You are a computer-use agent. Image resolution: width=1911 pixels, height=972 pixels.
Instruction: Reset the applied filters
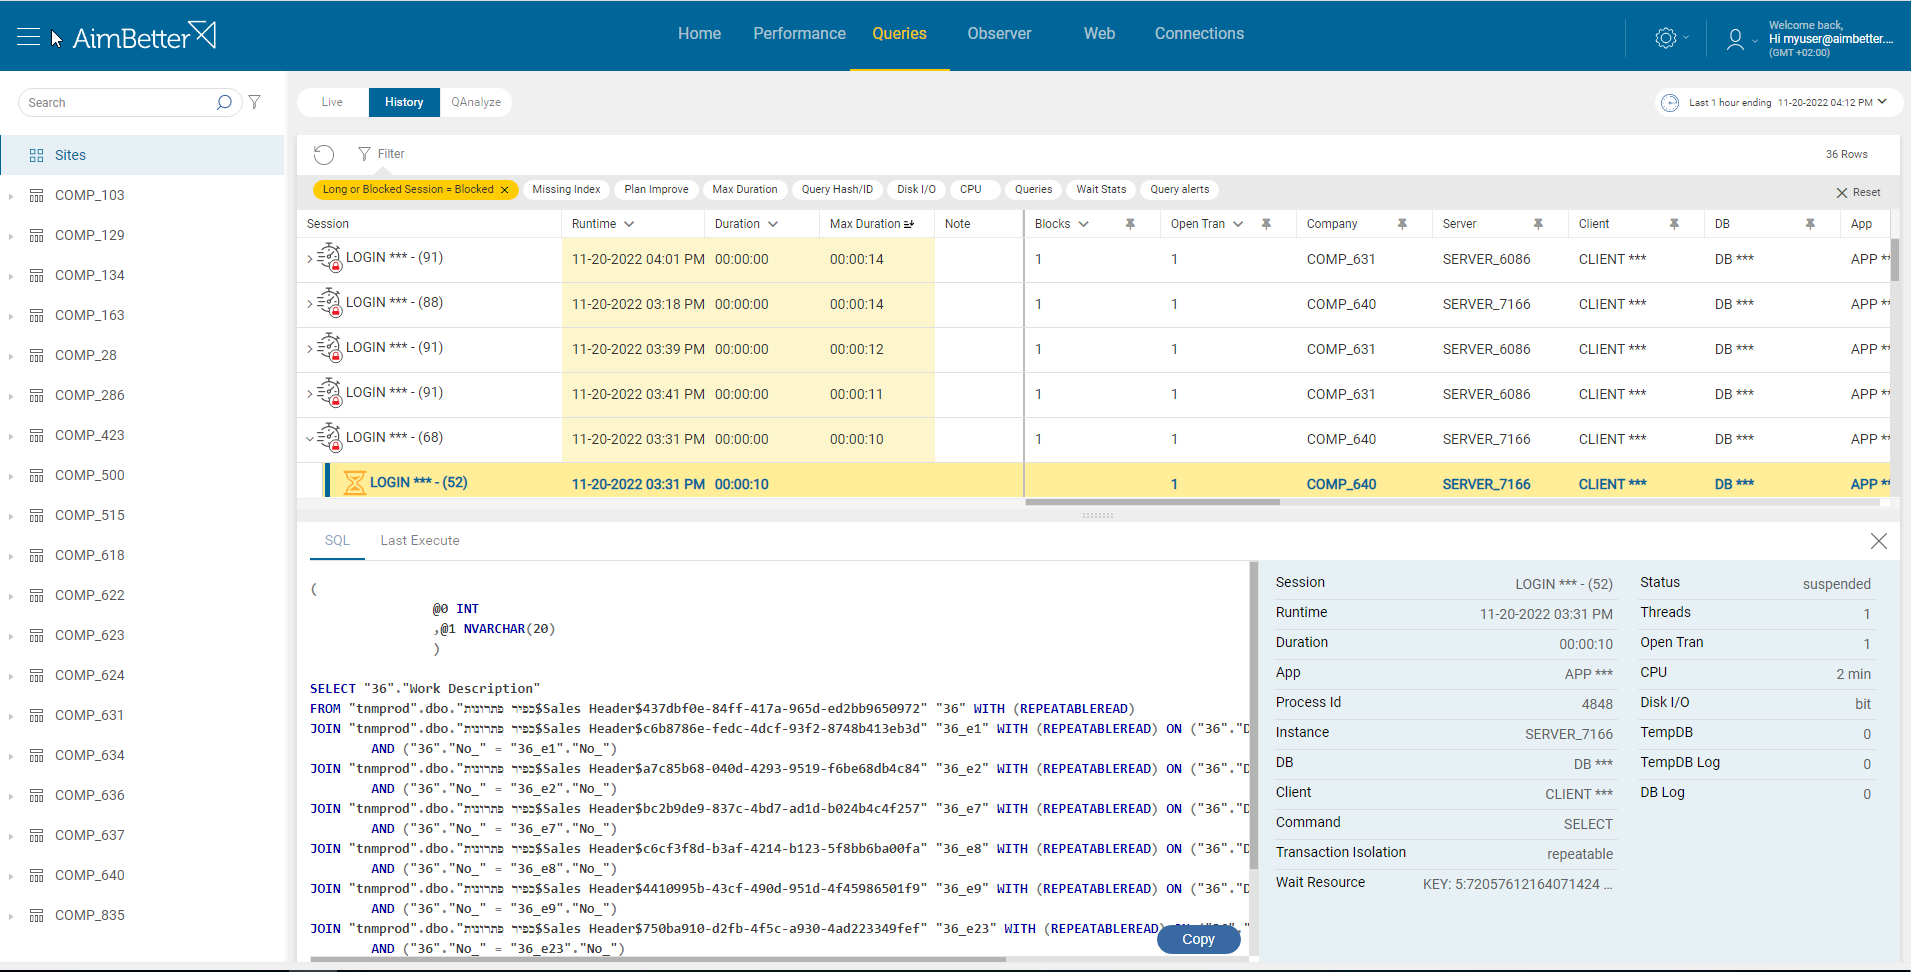1858,192
